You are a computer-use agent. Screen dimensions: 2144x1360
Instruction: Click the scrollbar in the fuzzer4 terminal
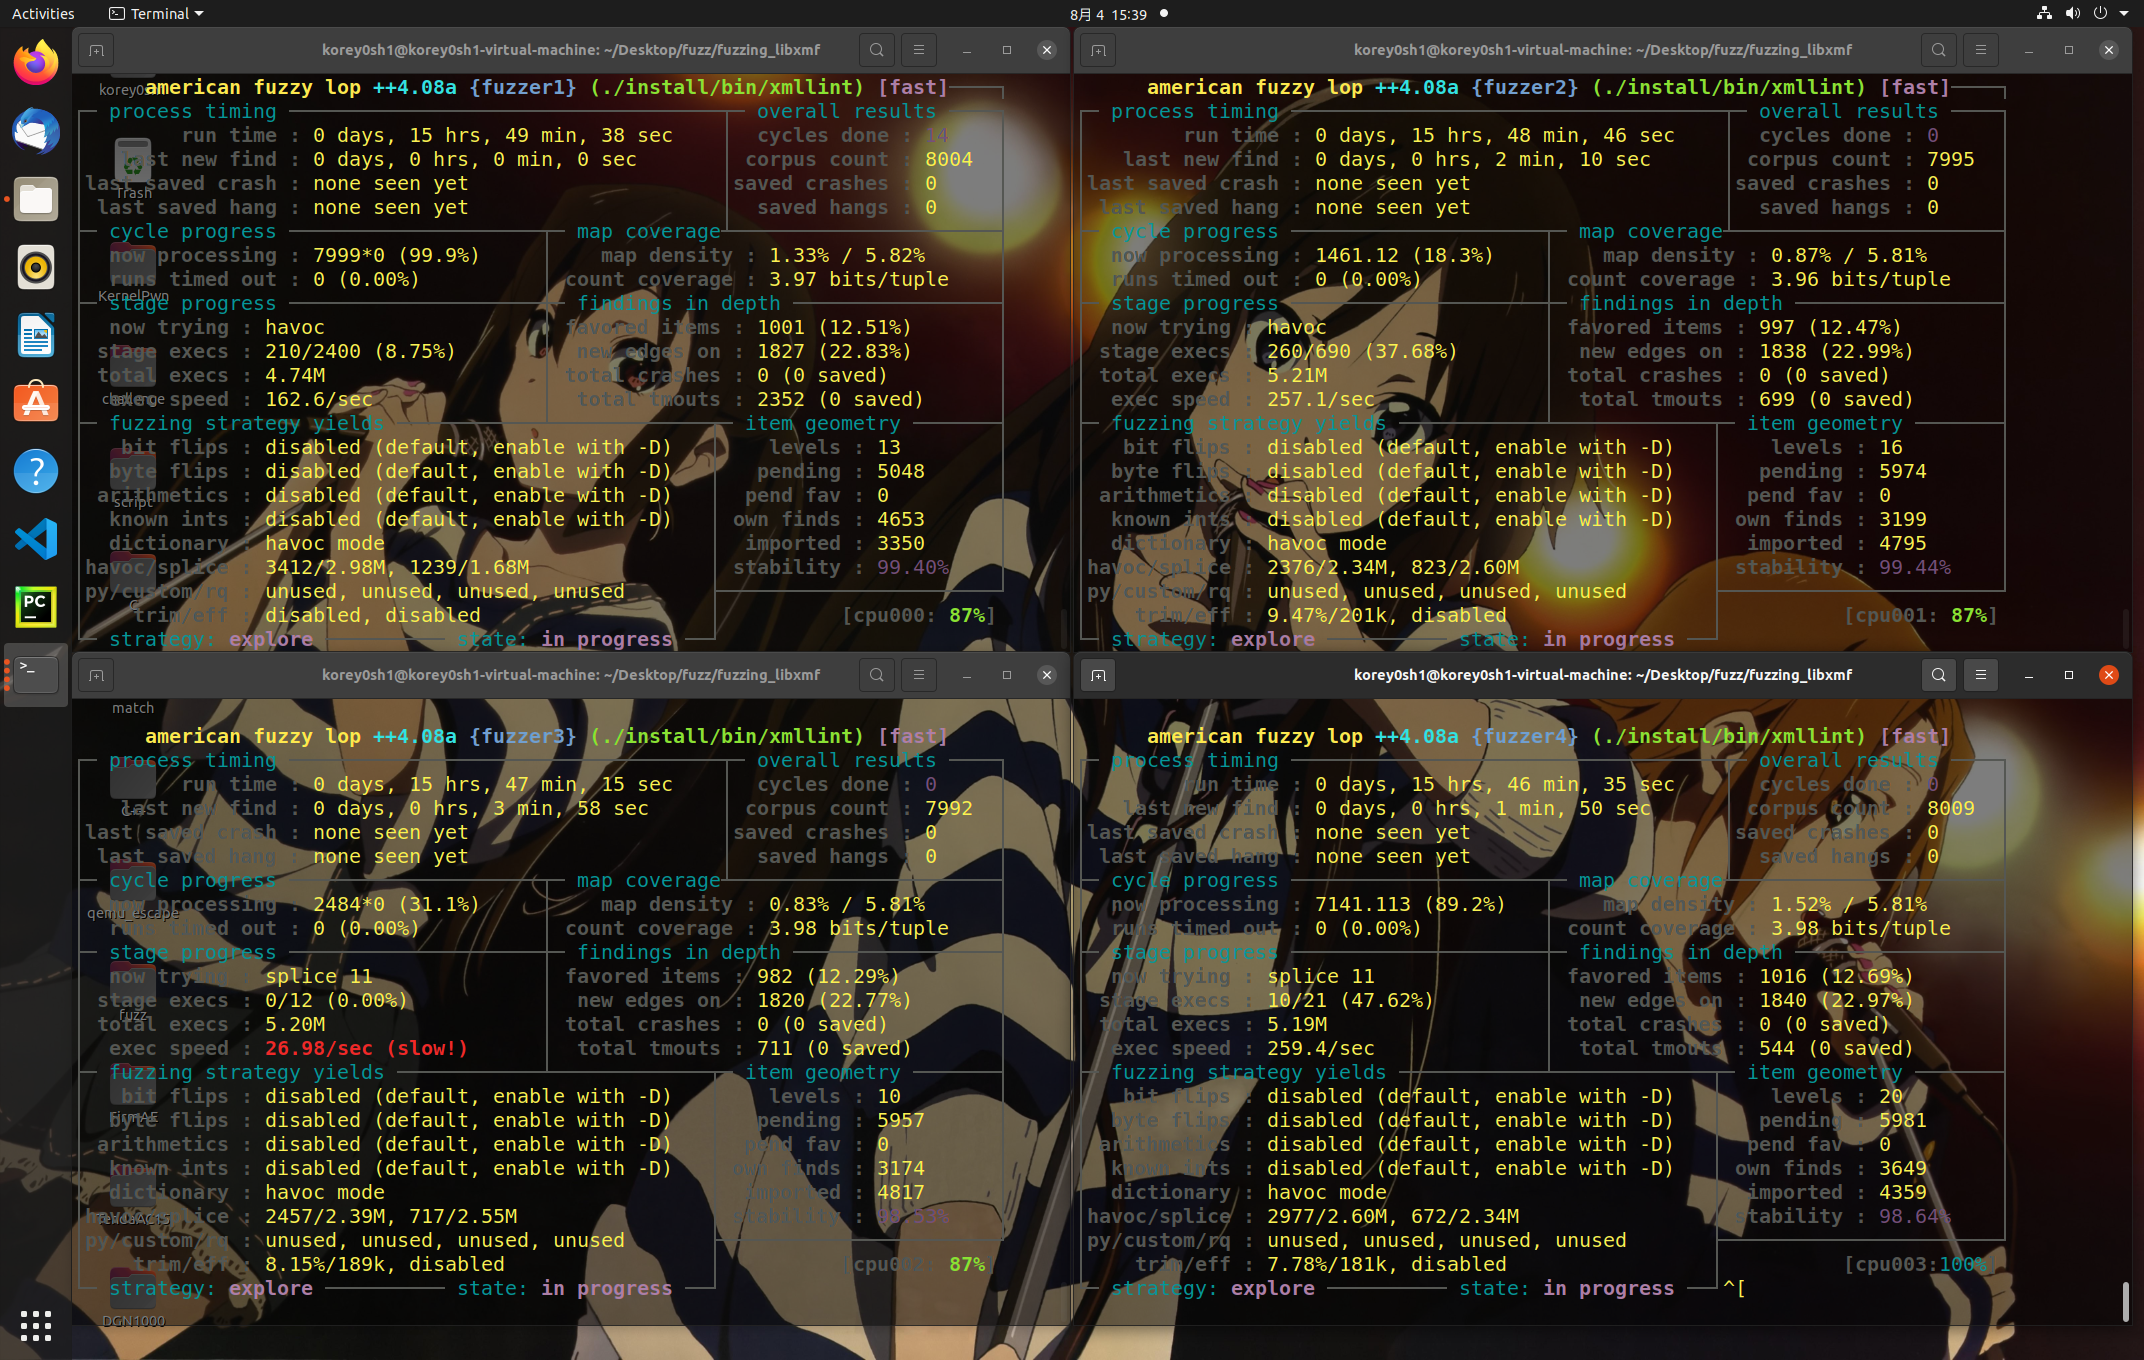tap(2125, 1301)
